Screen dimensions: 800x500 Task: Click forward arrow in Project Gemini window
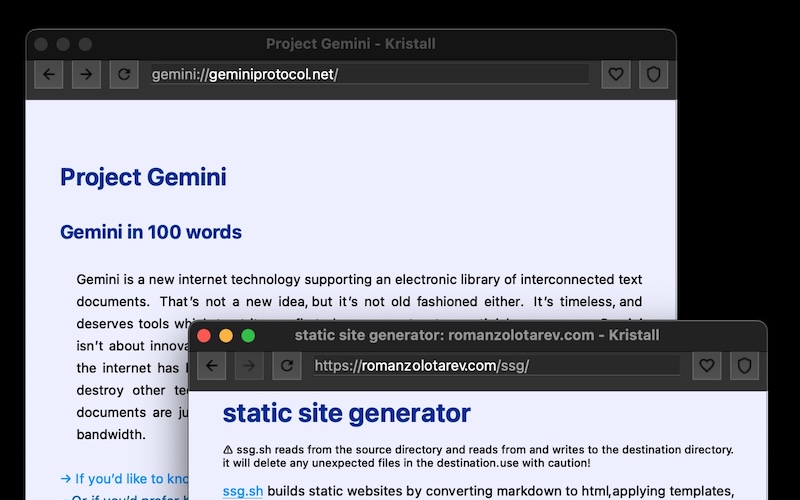pyautogui.click(x=86, y=74)
